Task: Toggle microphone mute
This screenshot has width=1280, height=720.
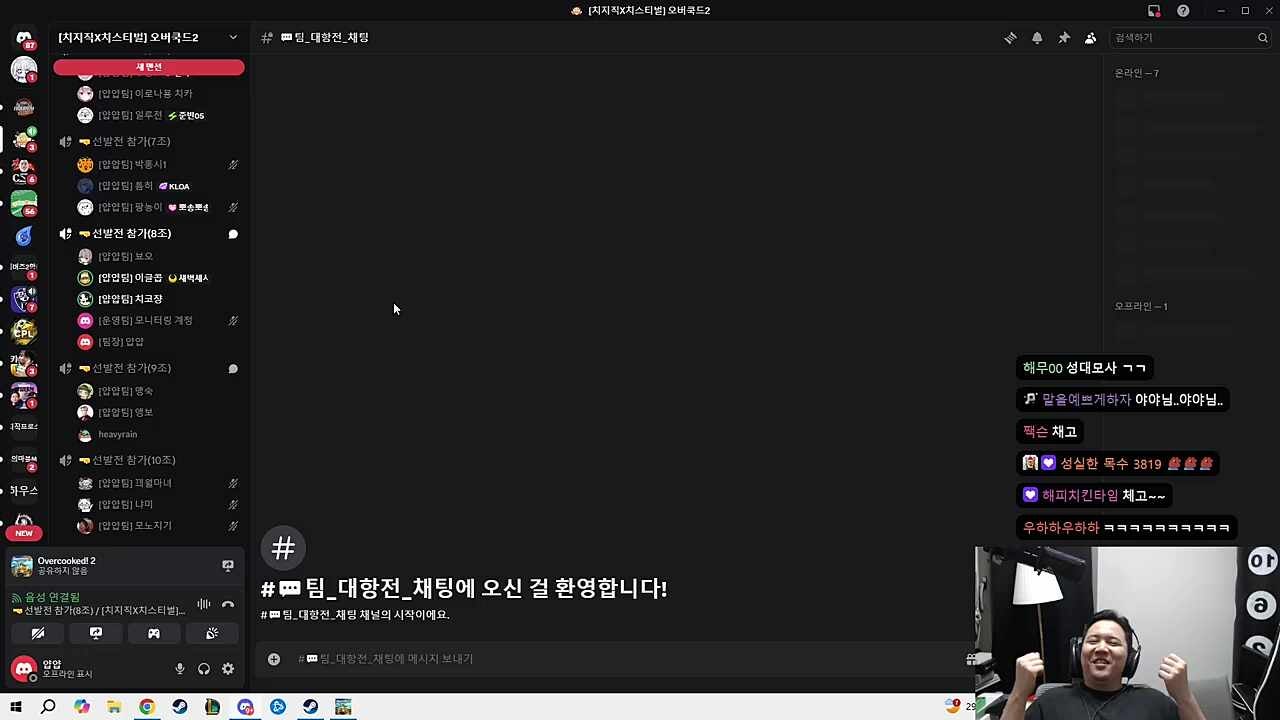Action: pyautogui.click(x=180, y=669)
